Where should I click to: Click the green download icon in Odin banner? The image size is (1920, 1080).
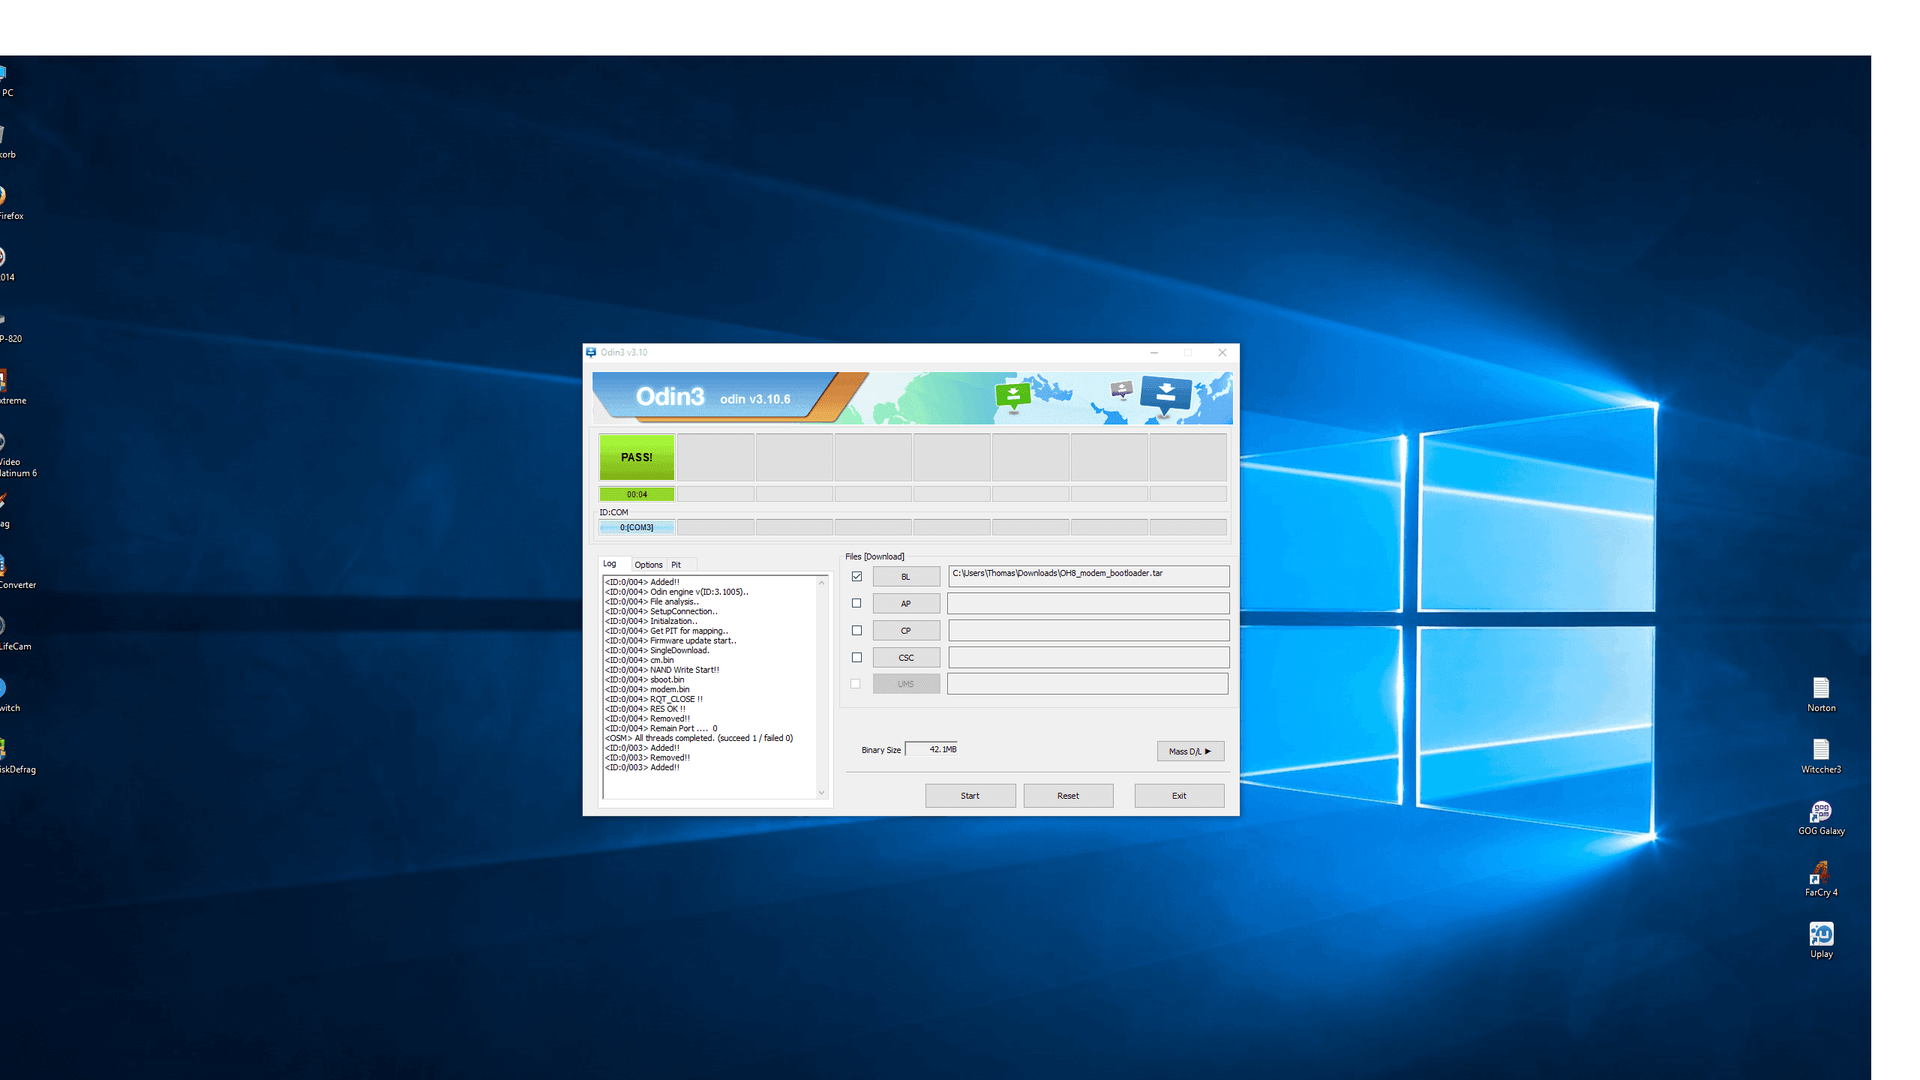click(1013, 395)
